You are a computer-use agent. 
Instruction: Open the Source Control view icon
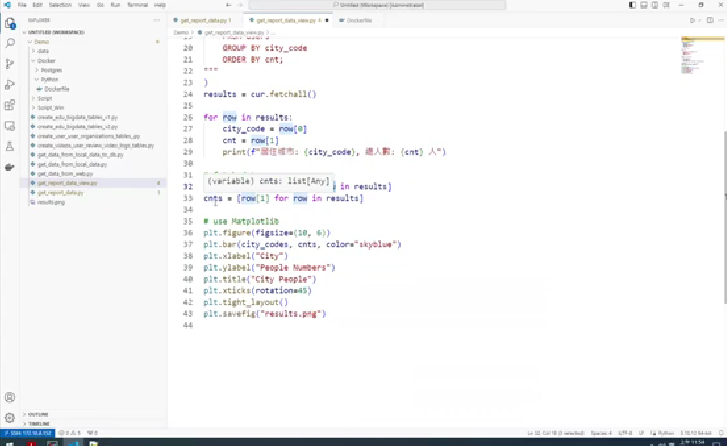coord(10,64)
